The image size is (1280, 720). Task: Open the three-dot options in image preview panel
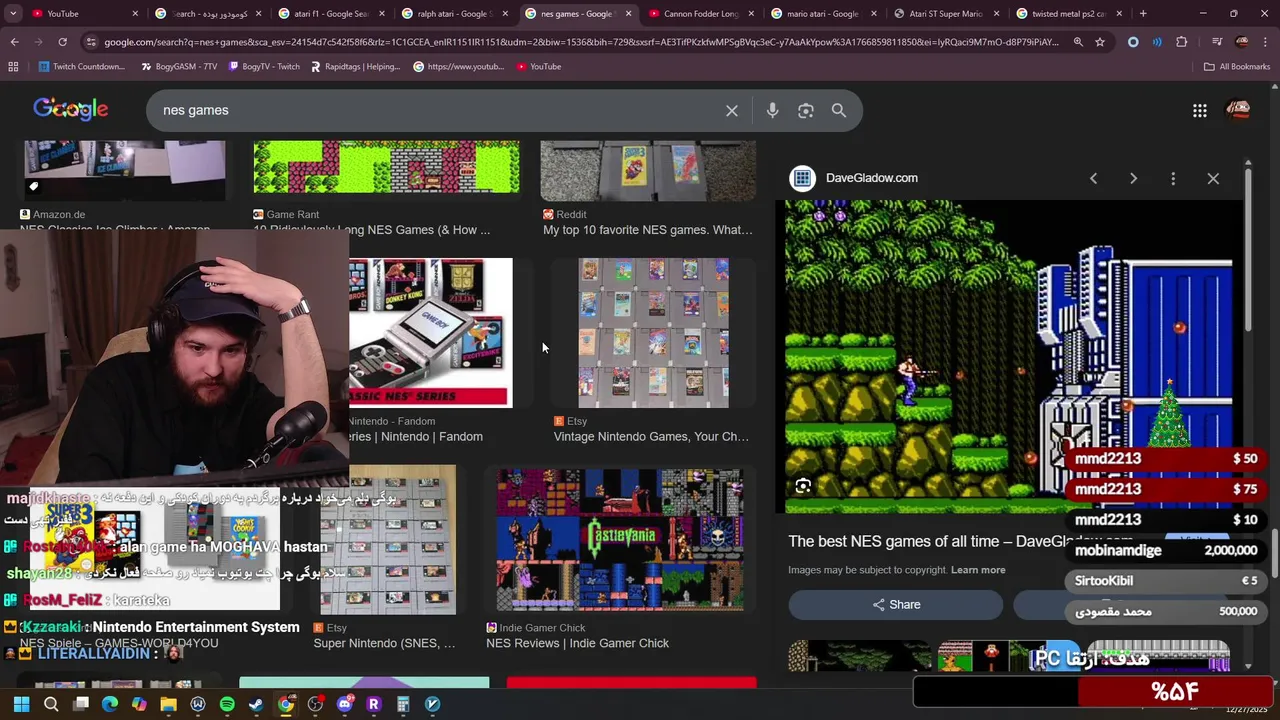1173,178
